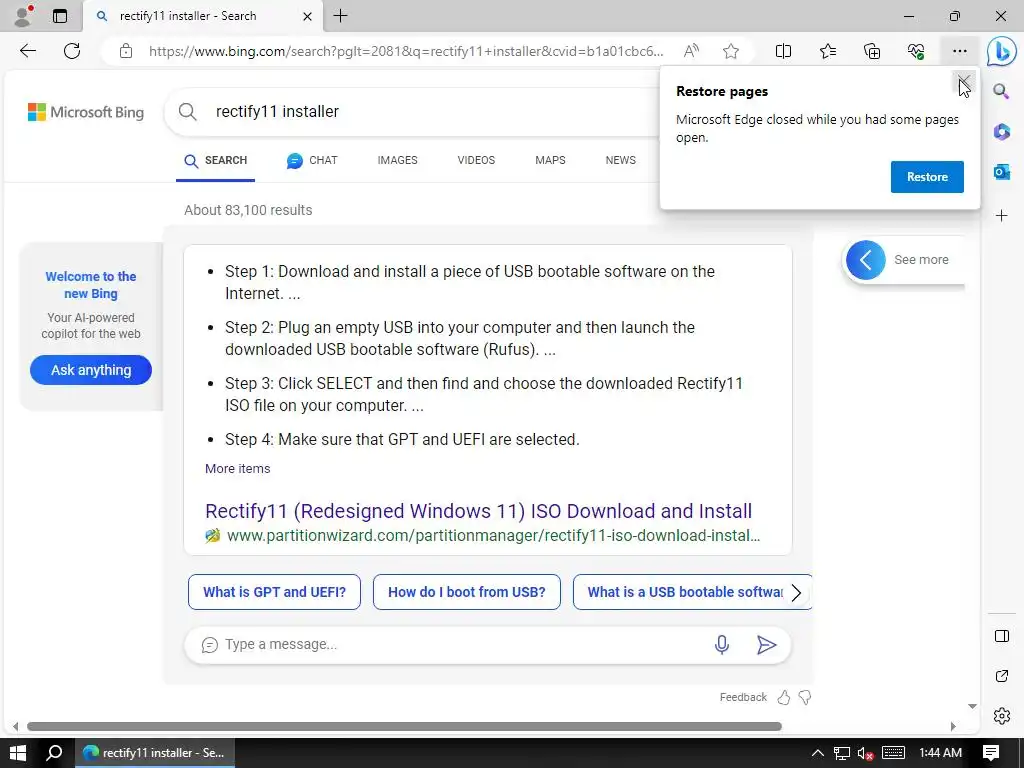Open the 1:44 AM clock
This screenshot has height=768, width=1024.
(x=940, y=753)
